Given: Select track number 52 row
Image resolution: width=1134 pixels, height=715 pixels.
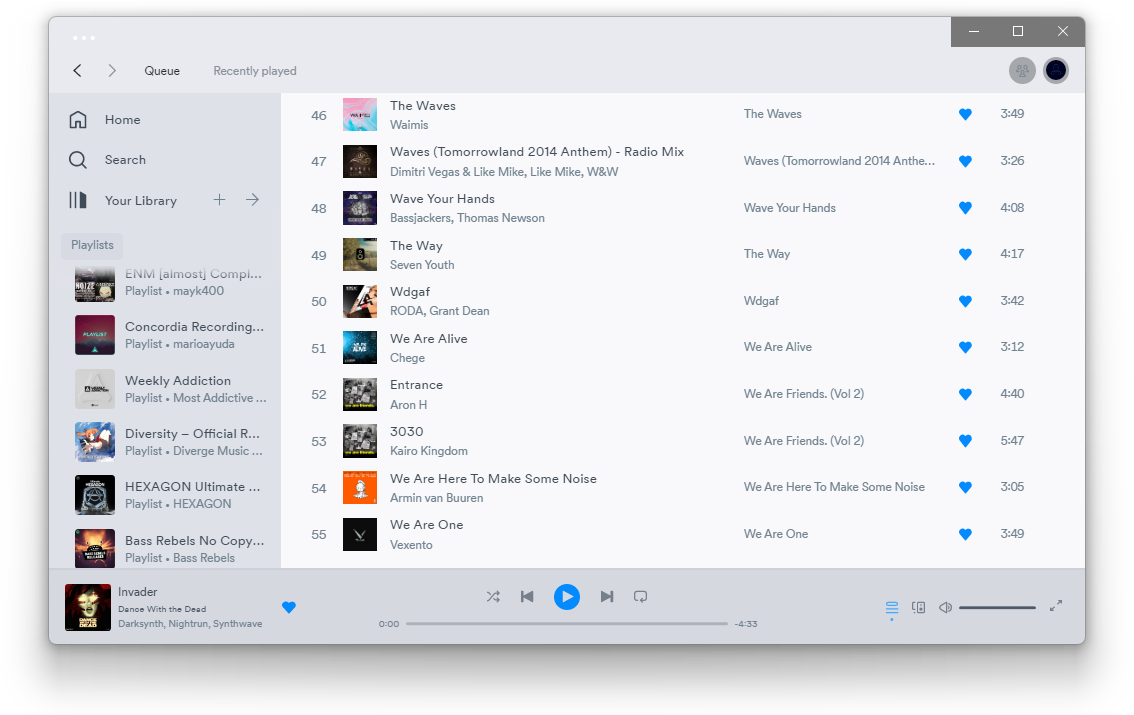Looking at the screenshot, I should [x=683, y=394].
